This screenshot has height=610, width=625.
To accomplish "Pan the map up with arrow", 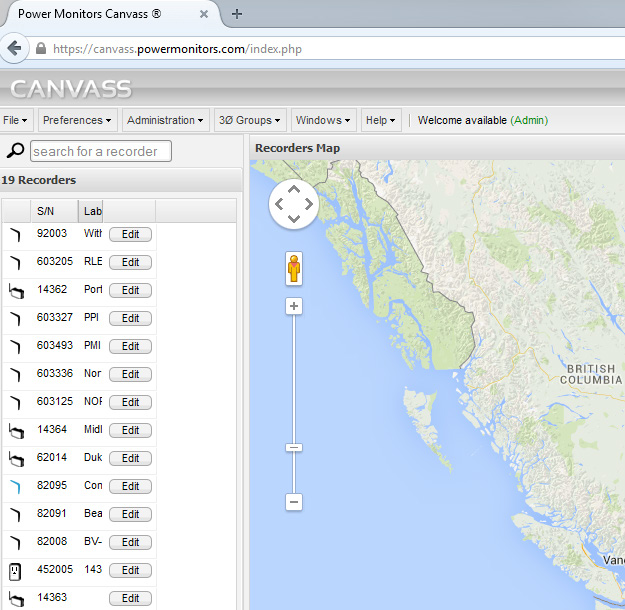I will 294,190.
